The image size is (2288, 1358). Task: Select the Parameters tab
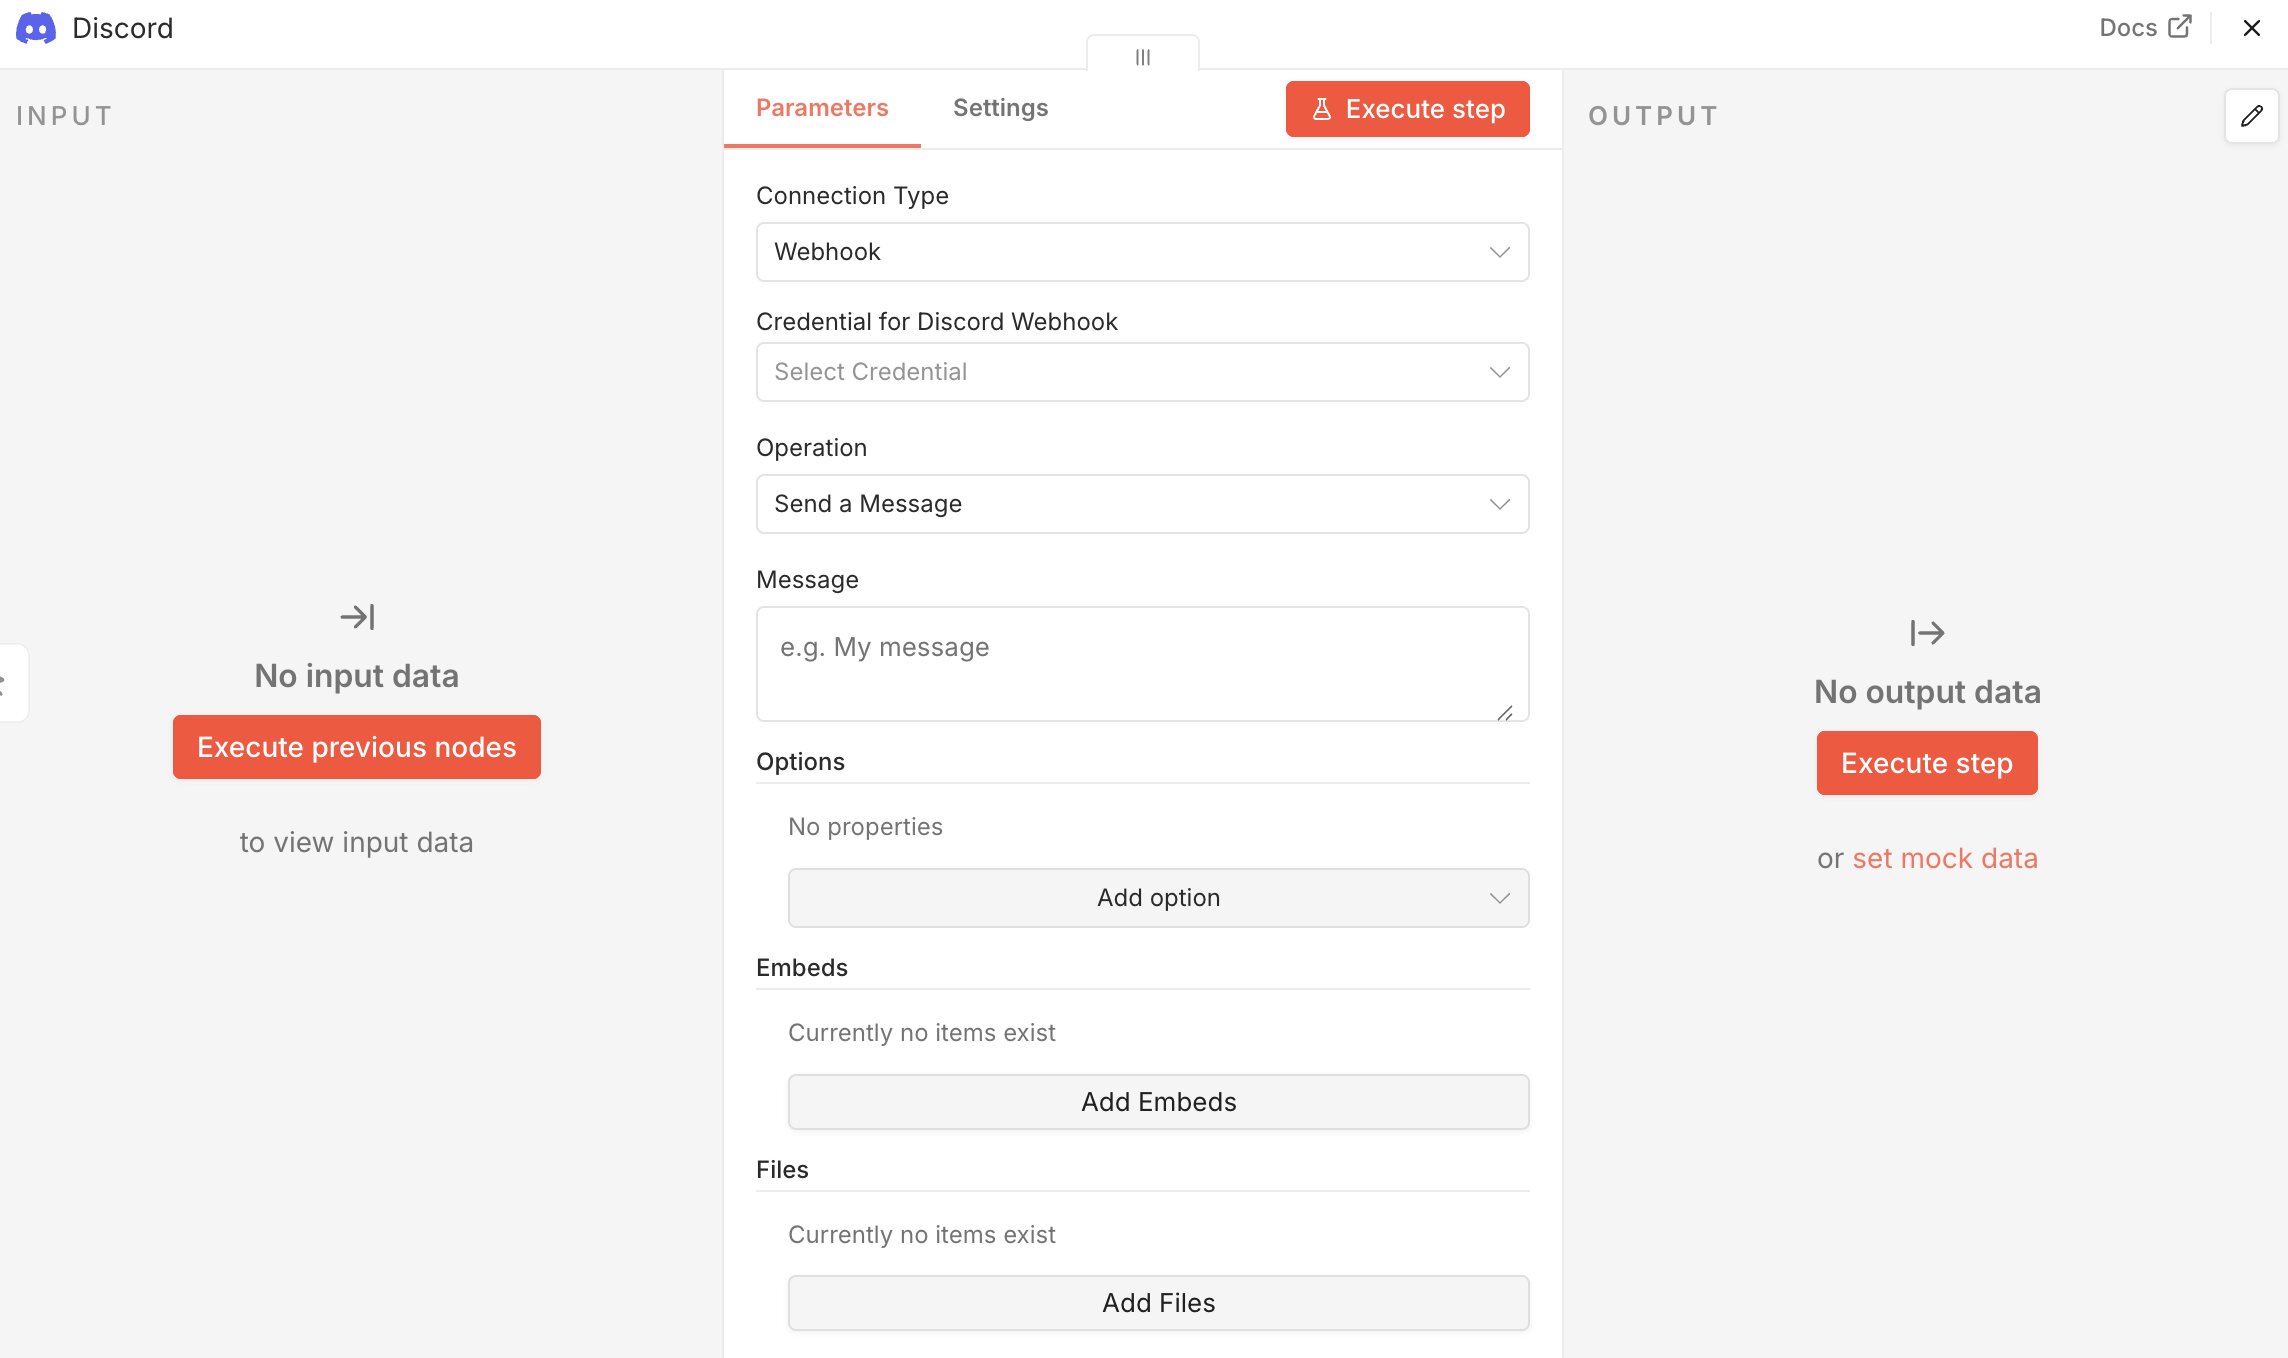[822, 108]
